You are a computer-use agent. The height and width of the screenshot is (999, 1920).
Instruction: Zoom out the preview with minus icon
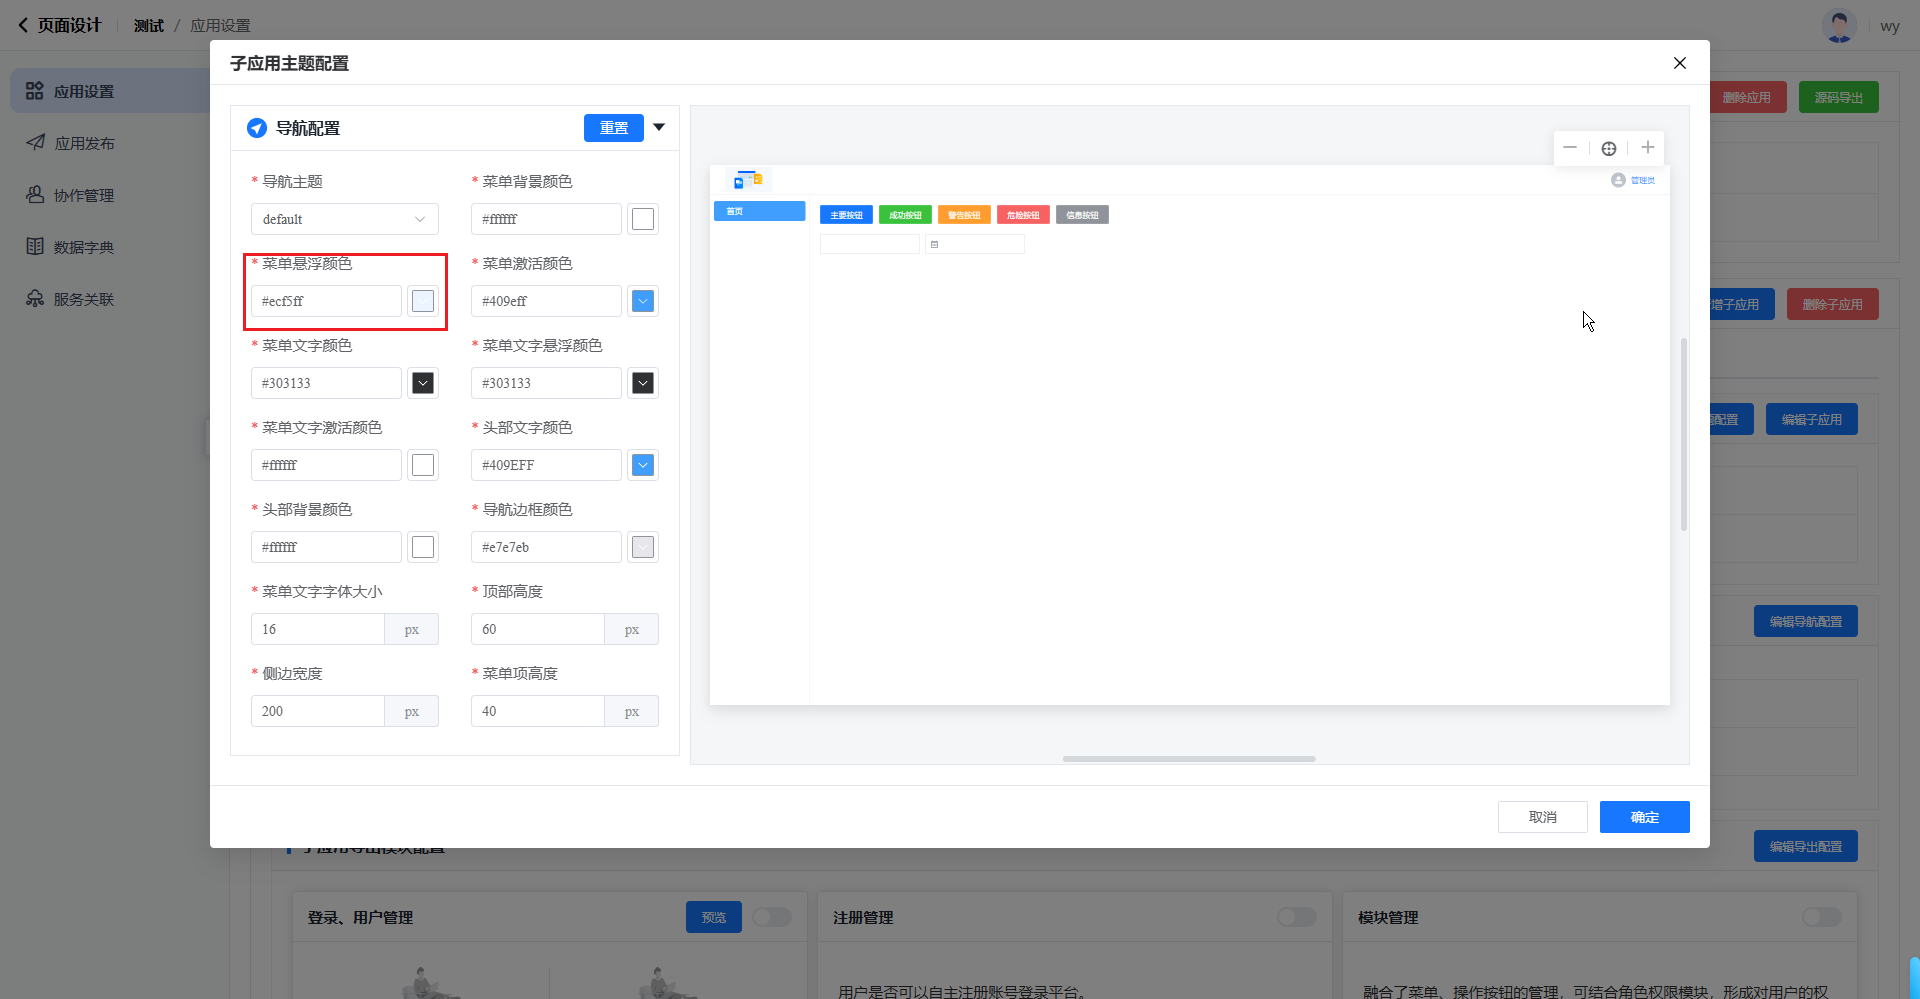click(1570, 148)
